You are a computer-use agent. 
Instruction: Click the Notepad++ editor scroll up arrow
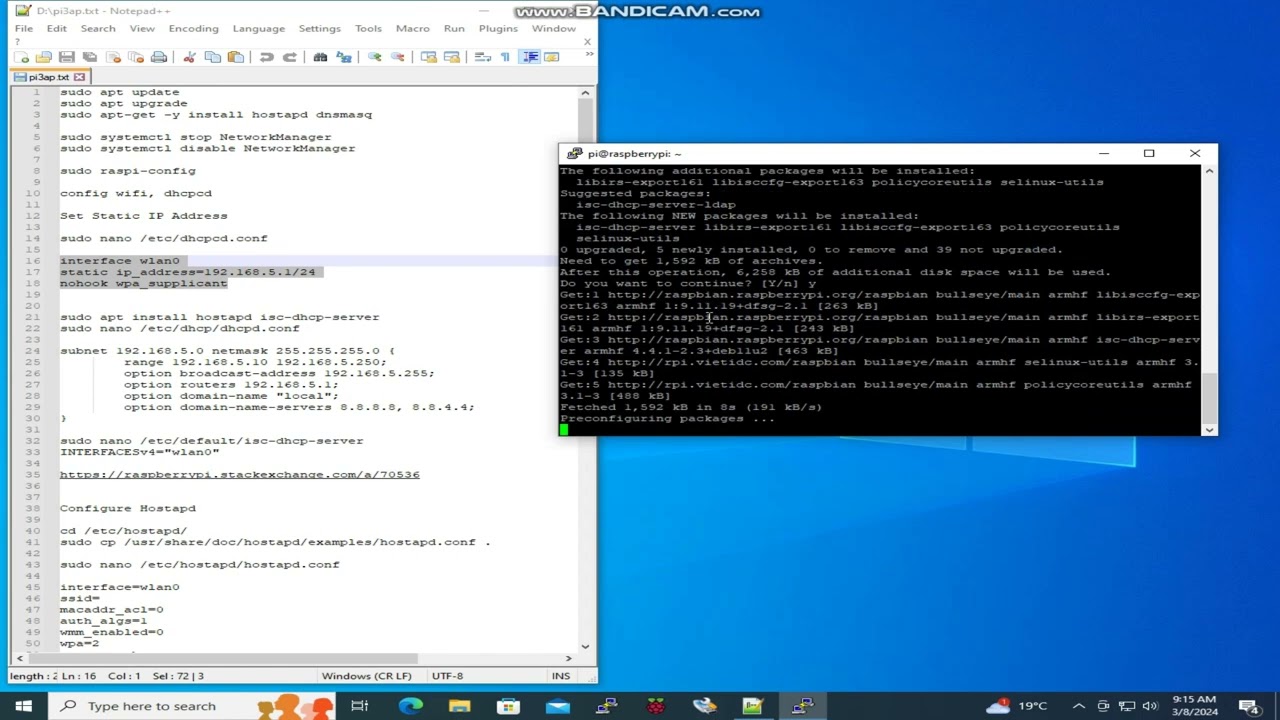coord(586,93)
